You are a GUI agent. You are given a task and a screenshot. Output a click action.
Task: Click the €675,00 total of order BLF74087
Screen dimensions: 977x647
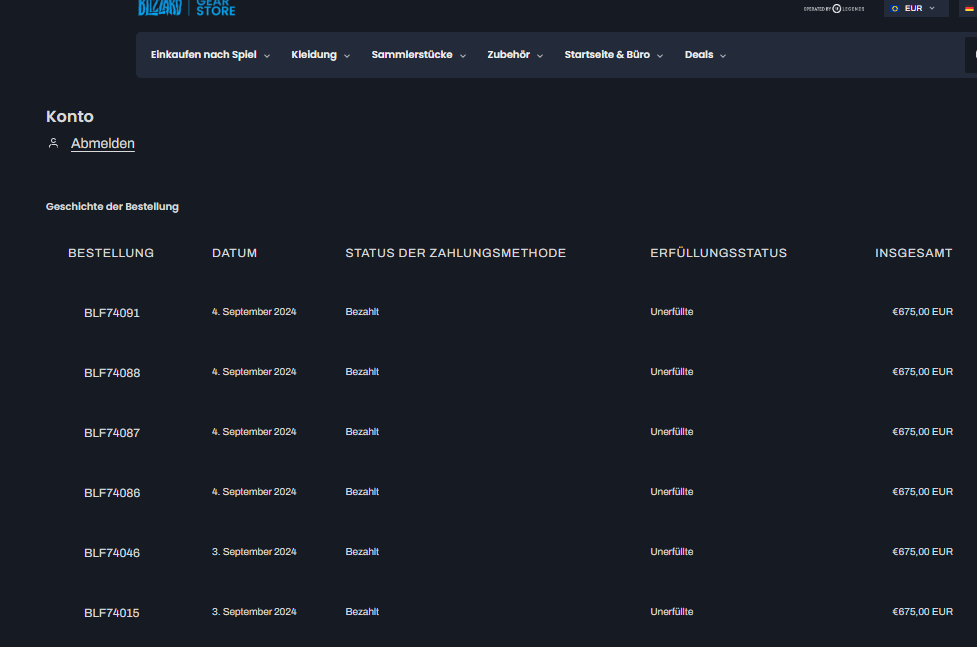click(x=923, y=431)
